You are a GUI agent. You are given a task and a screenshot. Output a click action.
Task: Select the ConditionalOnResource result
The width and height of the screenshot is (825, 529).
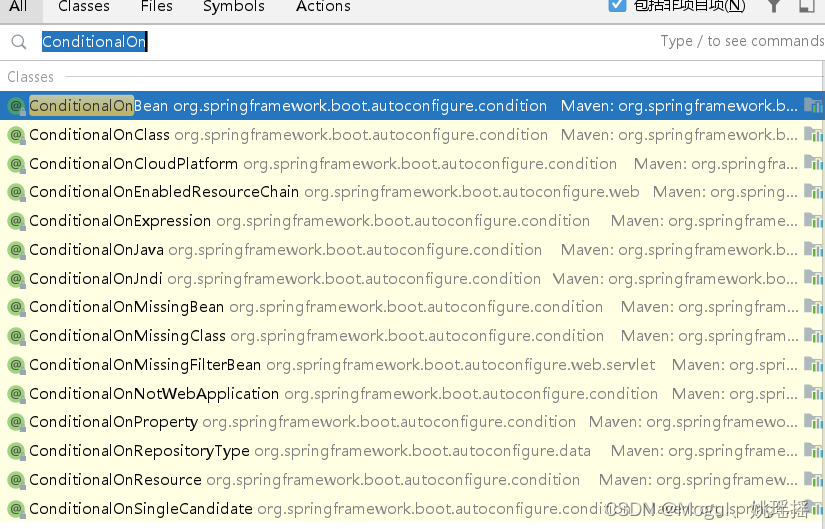pyautogui.click(x=412, y=480)
